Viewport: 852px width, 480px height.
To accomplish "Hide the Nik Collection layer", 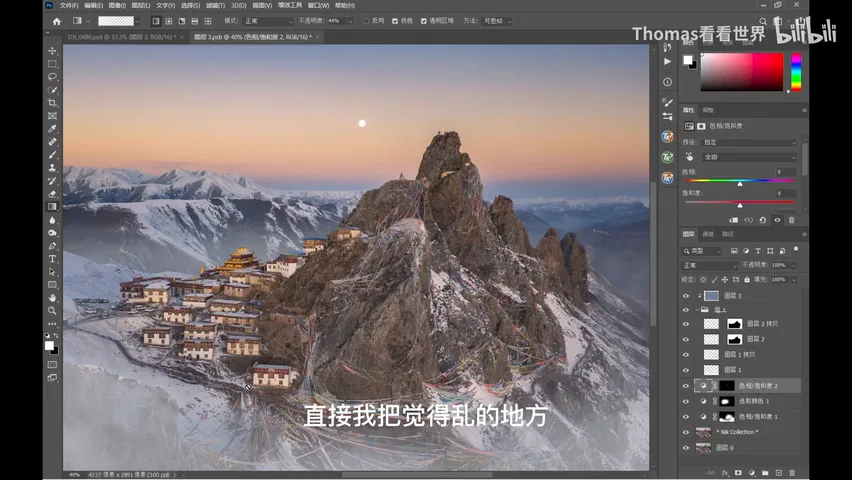I will [686, 433].
